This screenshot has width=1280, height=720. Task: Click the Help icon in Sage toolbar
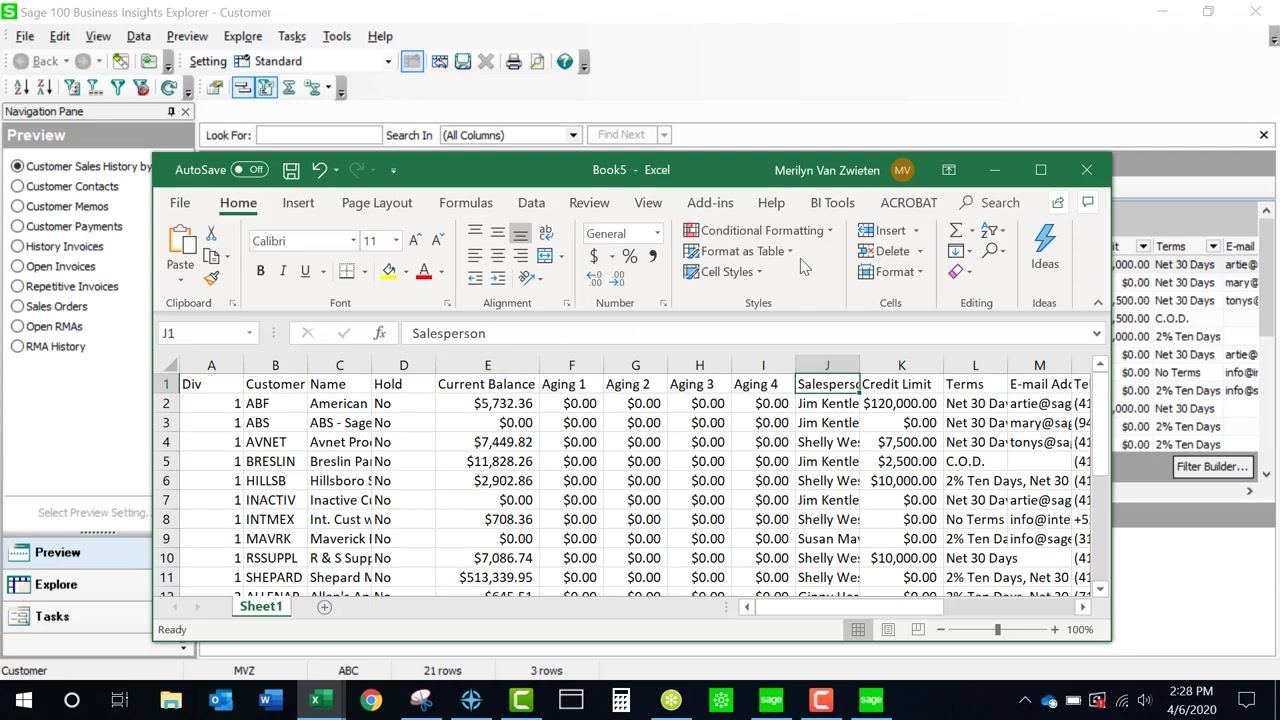click(565, 62)
